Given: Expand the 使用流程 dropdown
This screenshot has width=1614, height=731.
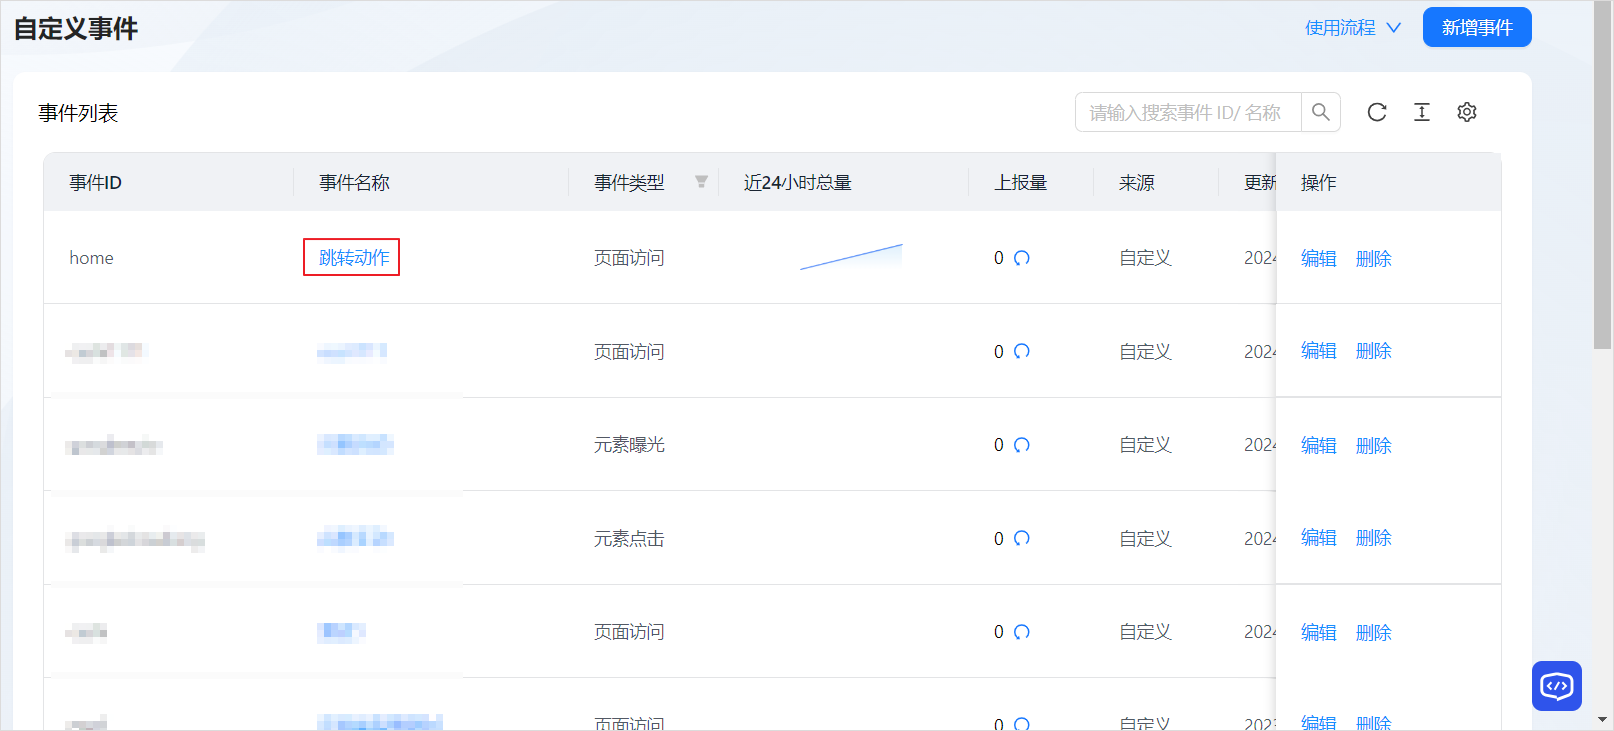Looking at the screenshot, I should click(1352, 28).
